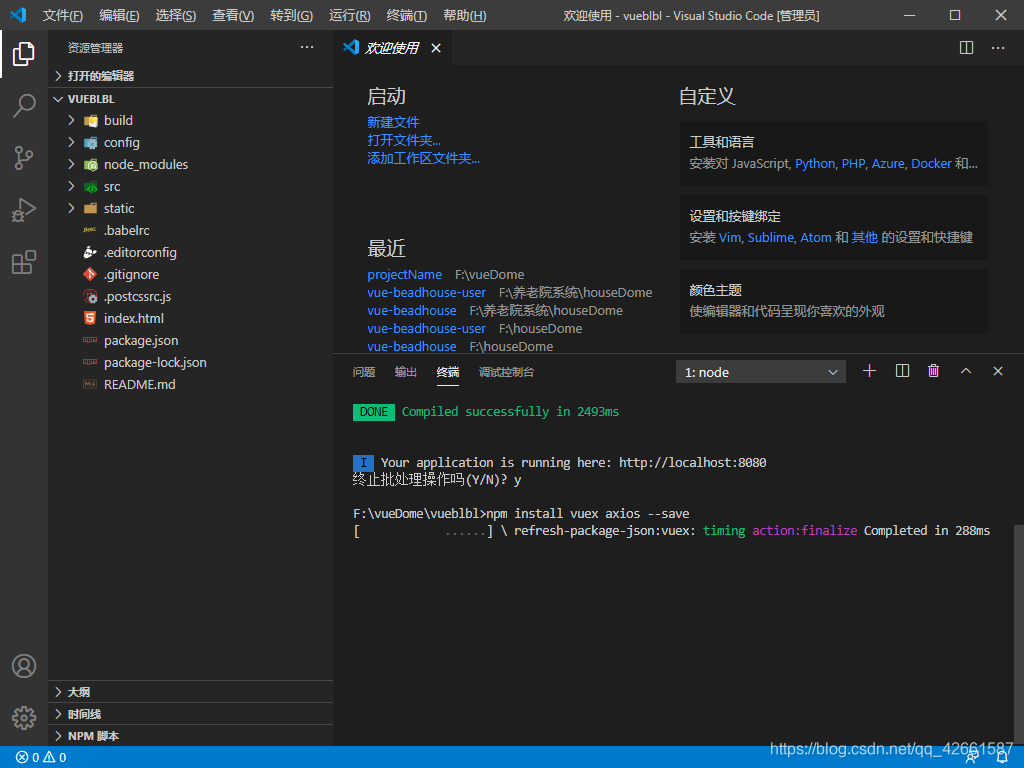Toggle notifications via the status bar bell
Screen dimensions: 1024x768
click(x=1001, y=757)
